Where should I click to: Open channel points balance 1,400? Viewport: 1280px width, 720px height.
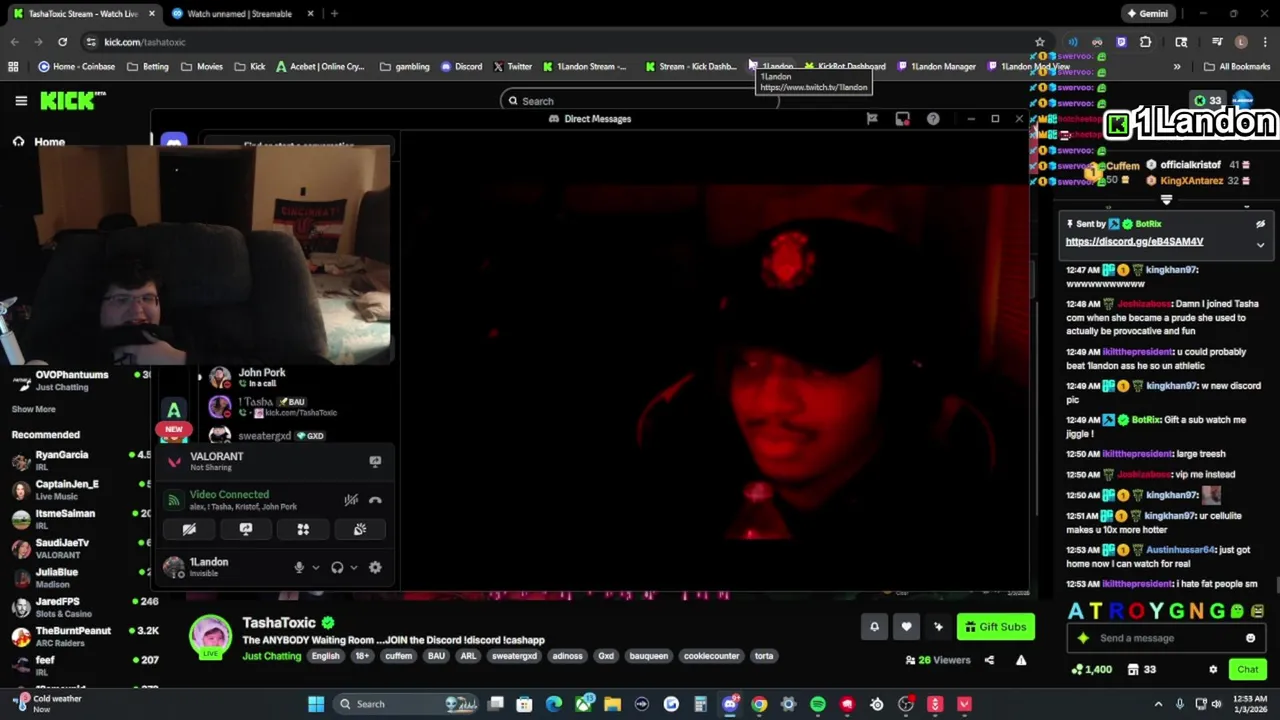click(x=1092, y=670)
